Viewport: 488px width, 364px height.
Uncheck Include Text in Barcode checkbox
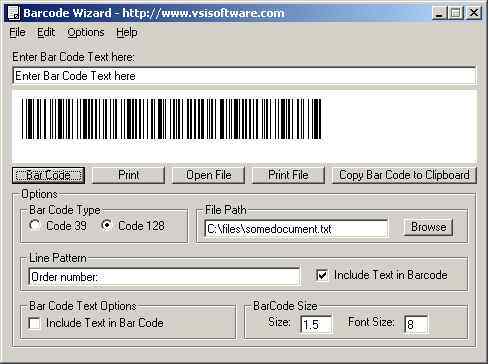pyautogui.click(x=322, y=275)
